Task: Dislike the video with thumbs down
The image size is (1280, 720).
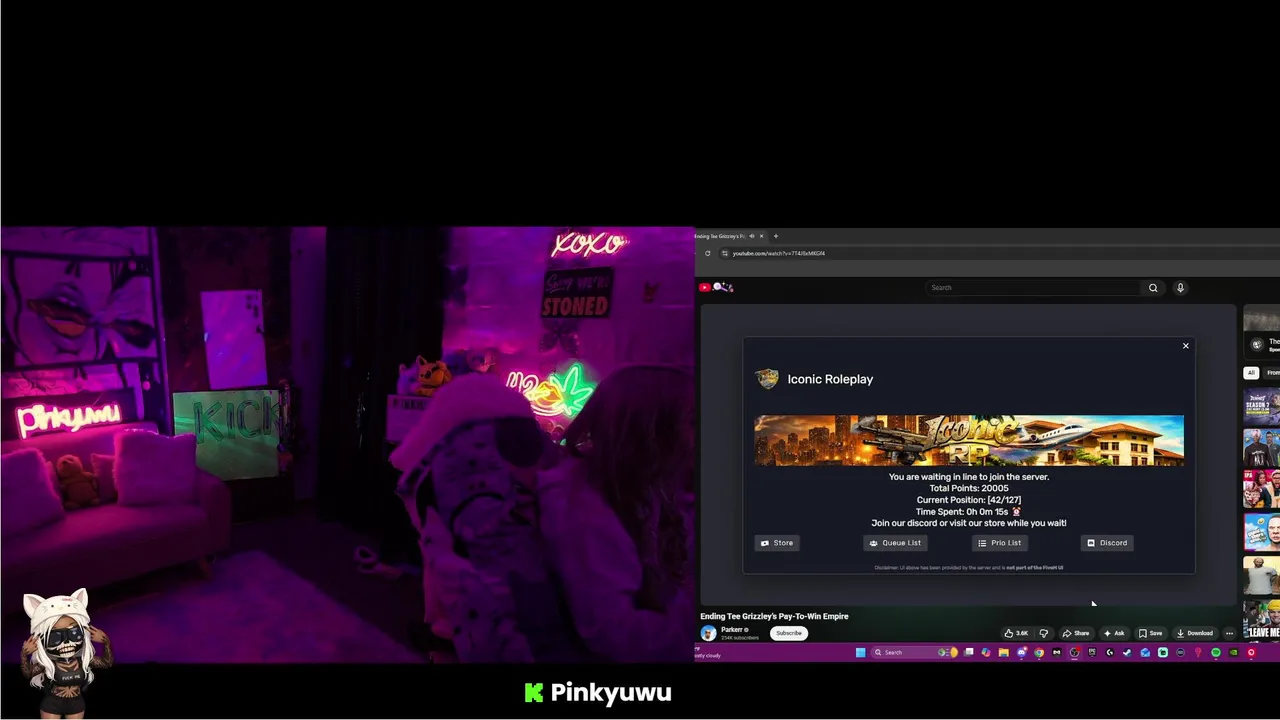Action: pos(1044,633)
